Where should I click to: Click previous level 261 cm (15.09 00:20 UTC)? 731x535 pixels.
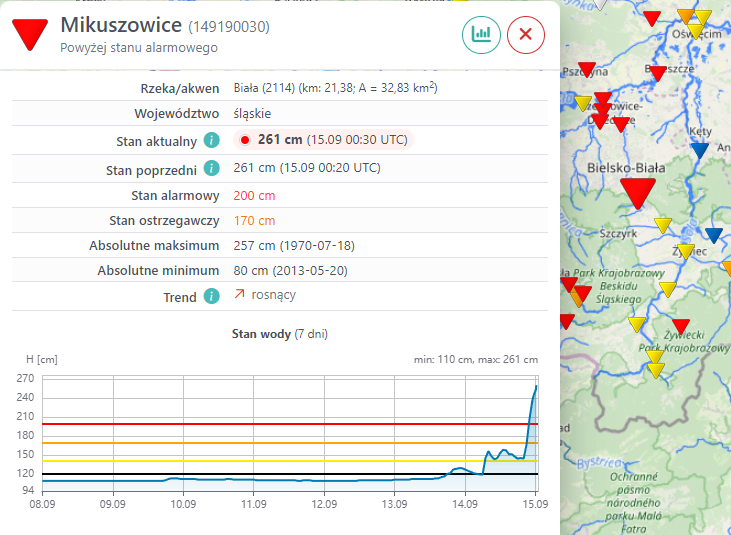307,168
